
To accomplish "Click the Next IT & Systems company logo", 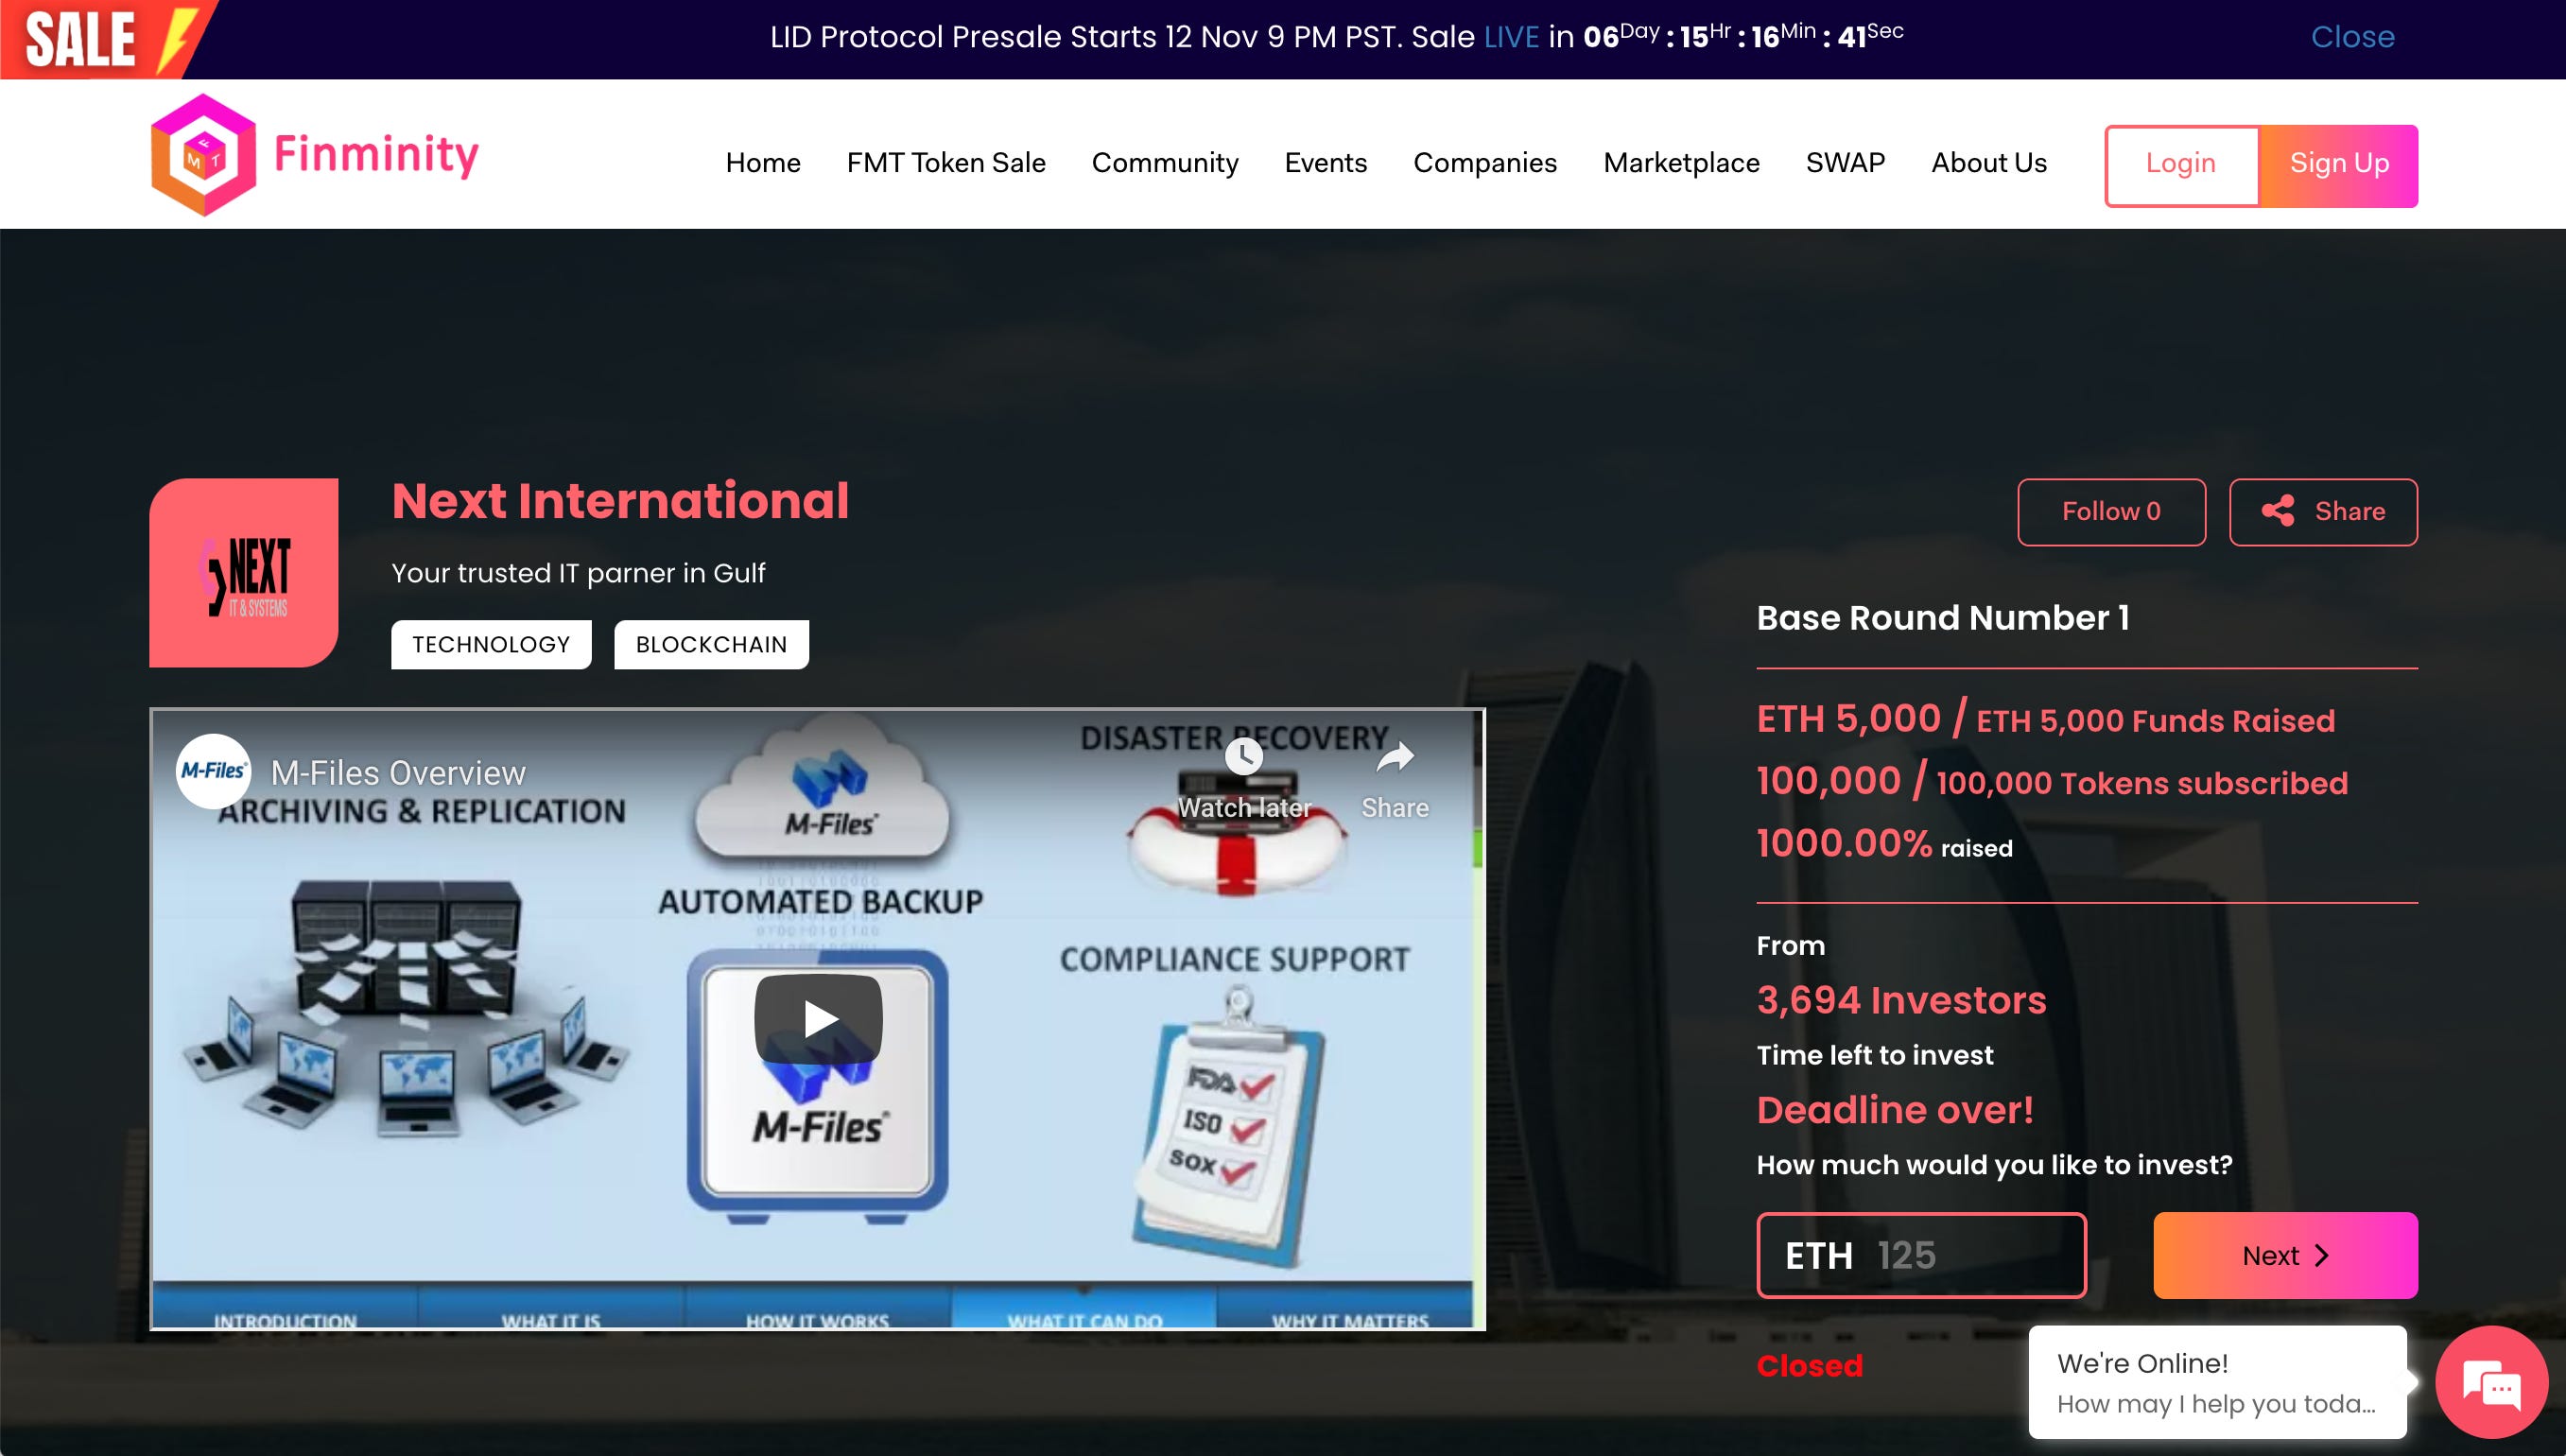I will [244, 573].
